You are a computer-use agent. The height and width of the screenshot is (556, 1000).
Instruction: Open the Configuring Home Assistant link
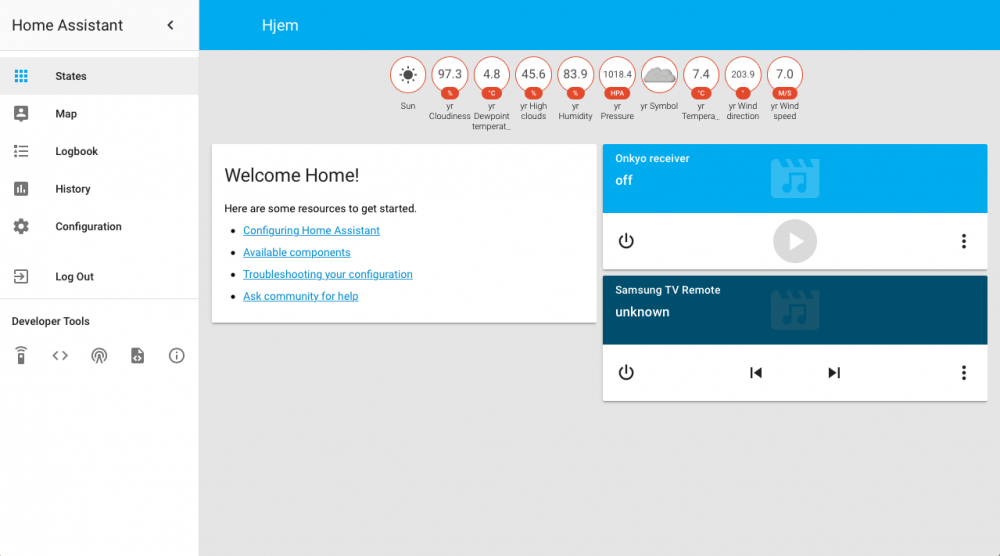tap(311, 231)
